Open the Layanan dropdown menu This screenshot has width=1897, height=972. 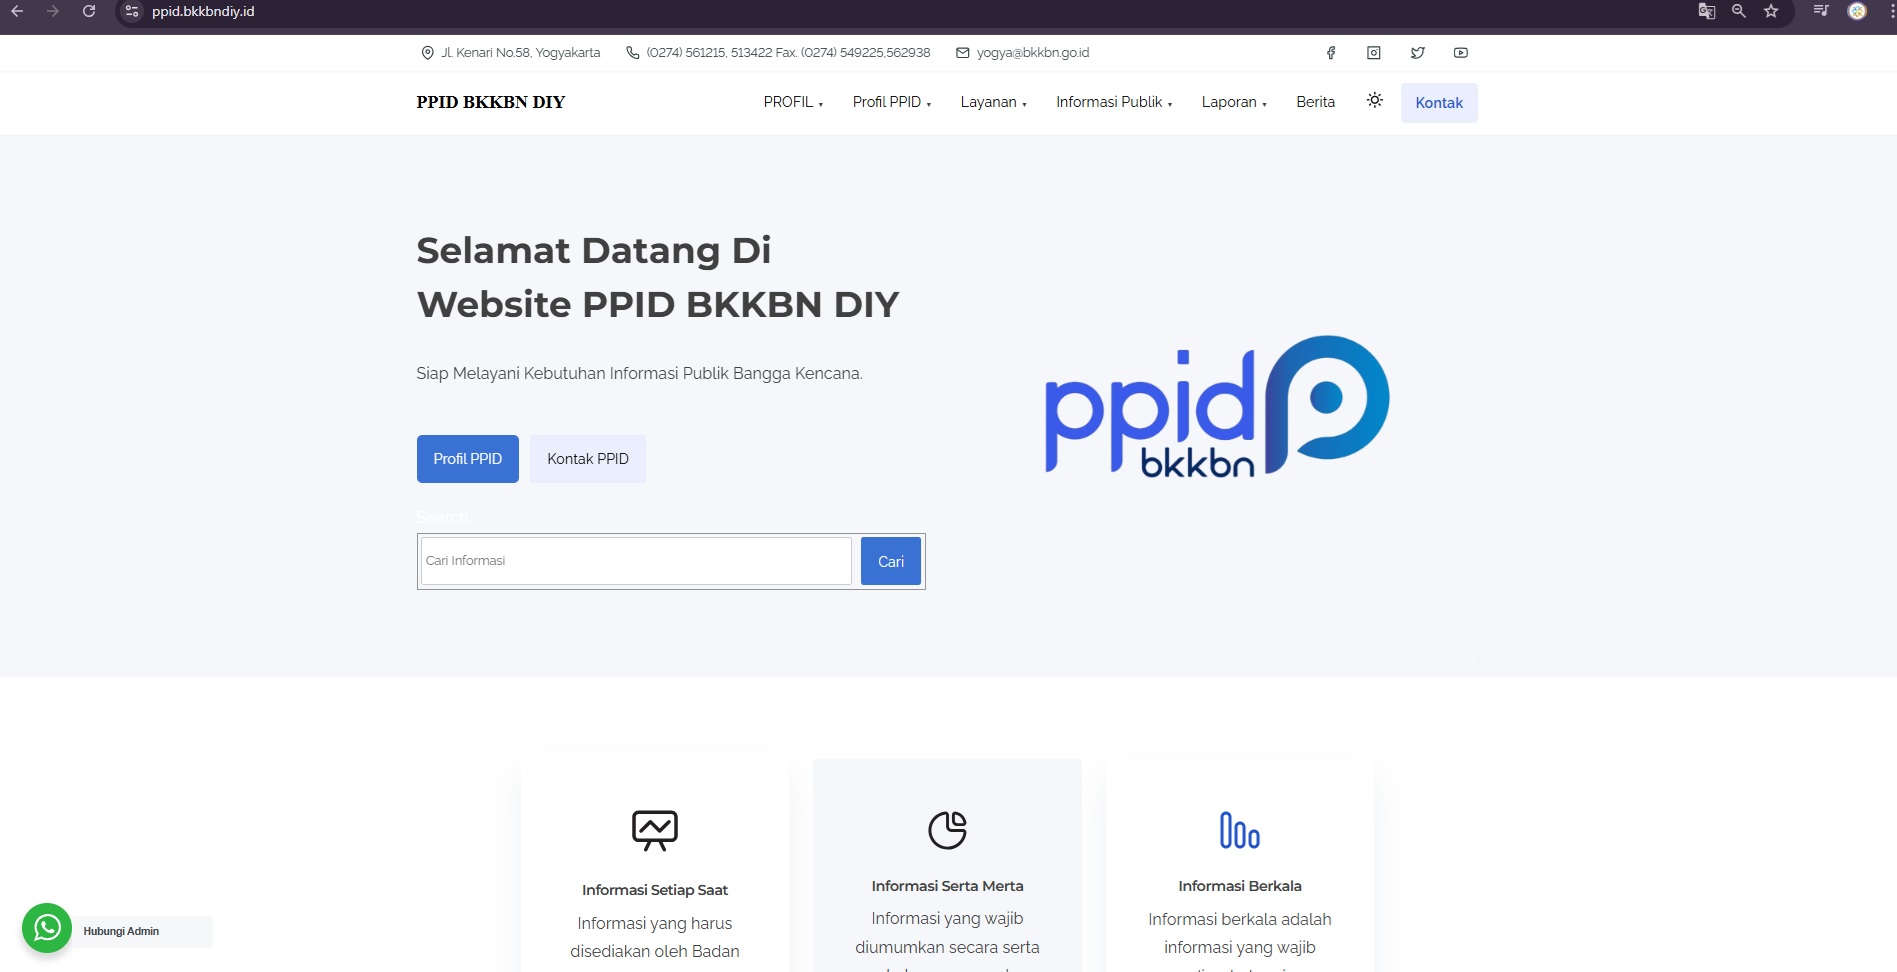coord(994,102)
